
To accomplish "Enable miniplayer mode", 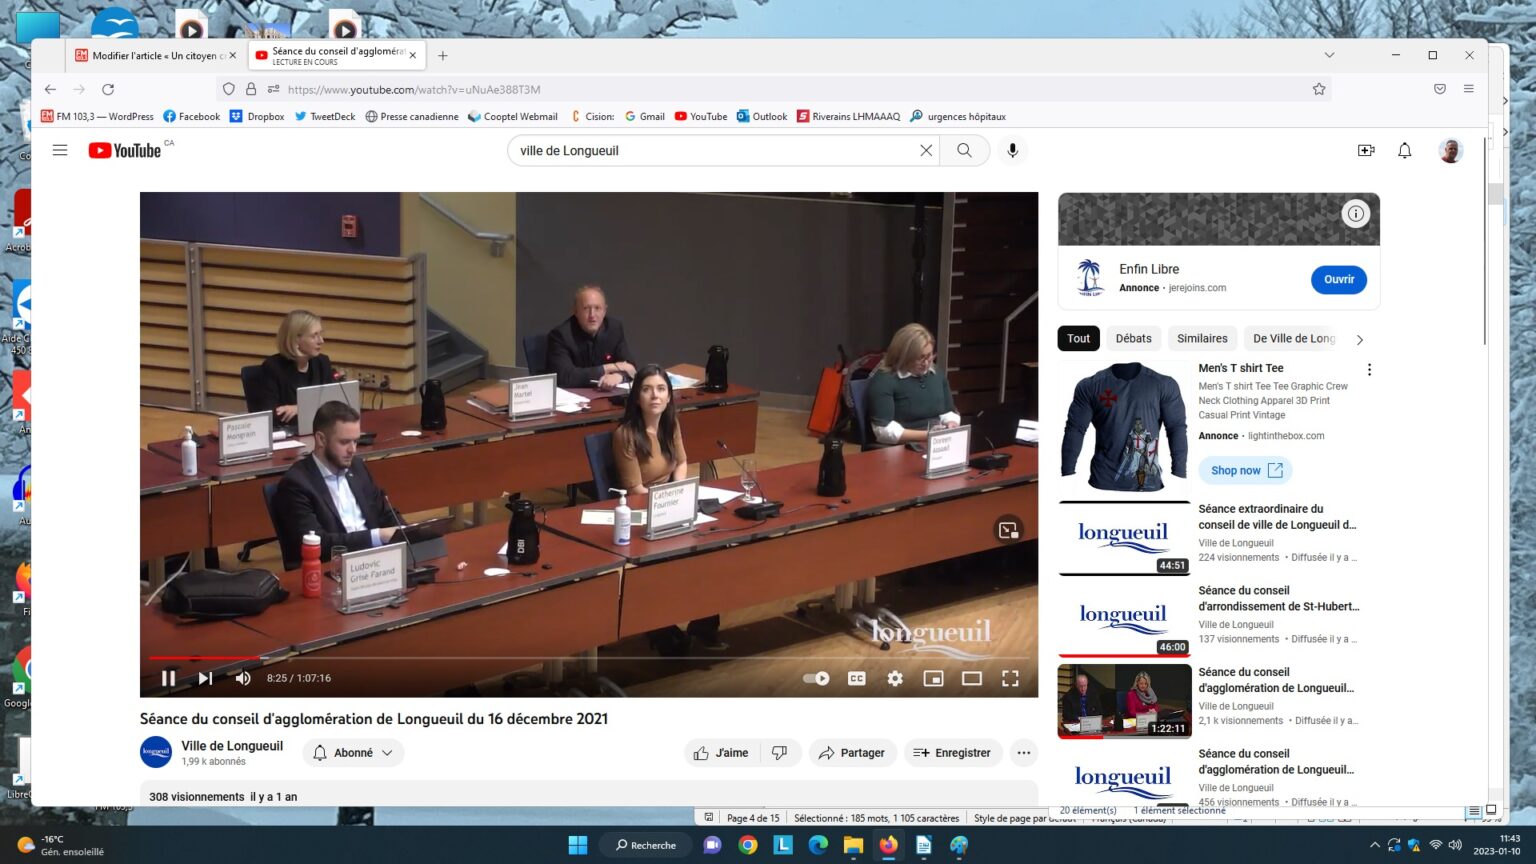I will 933,678.
